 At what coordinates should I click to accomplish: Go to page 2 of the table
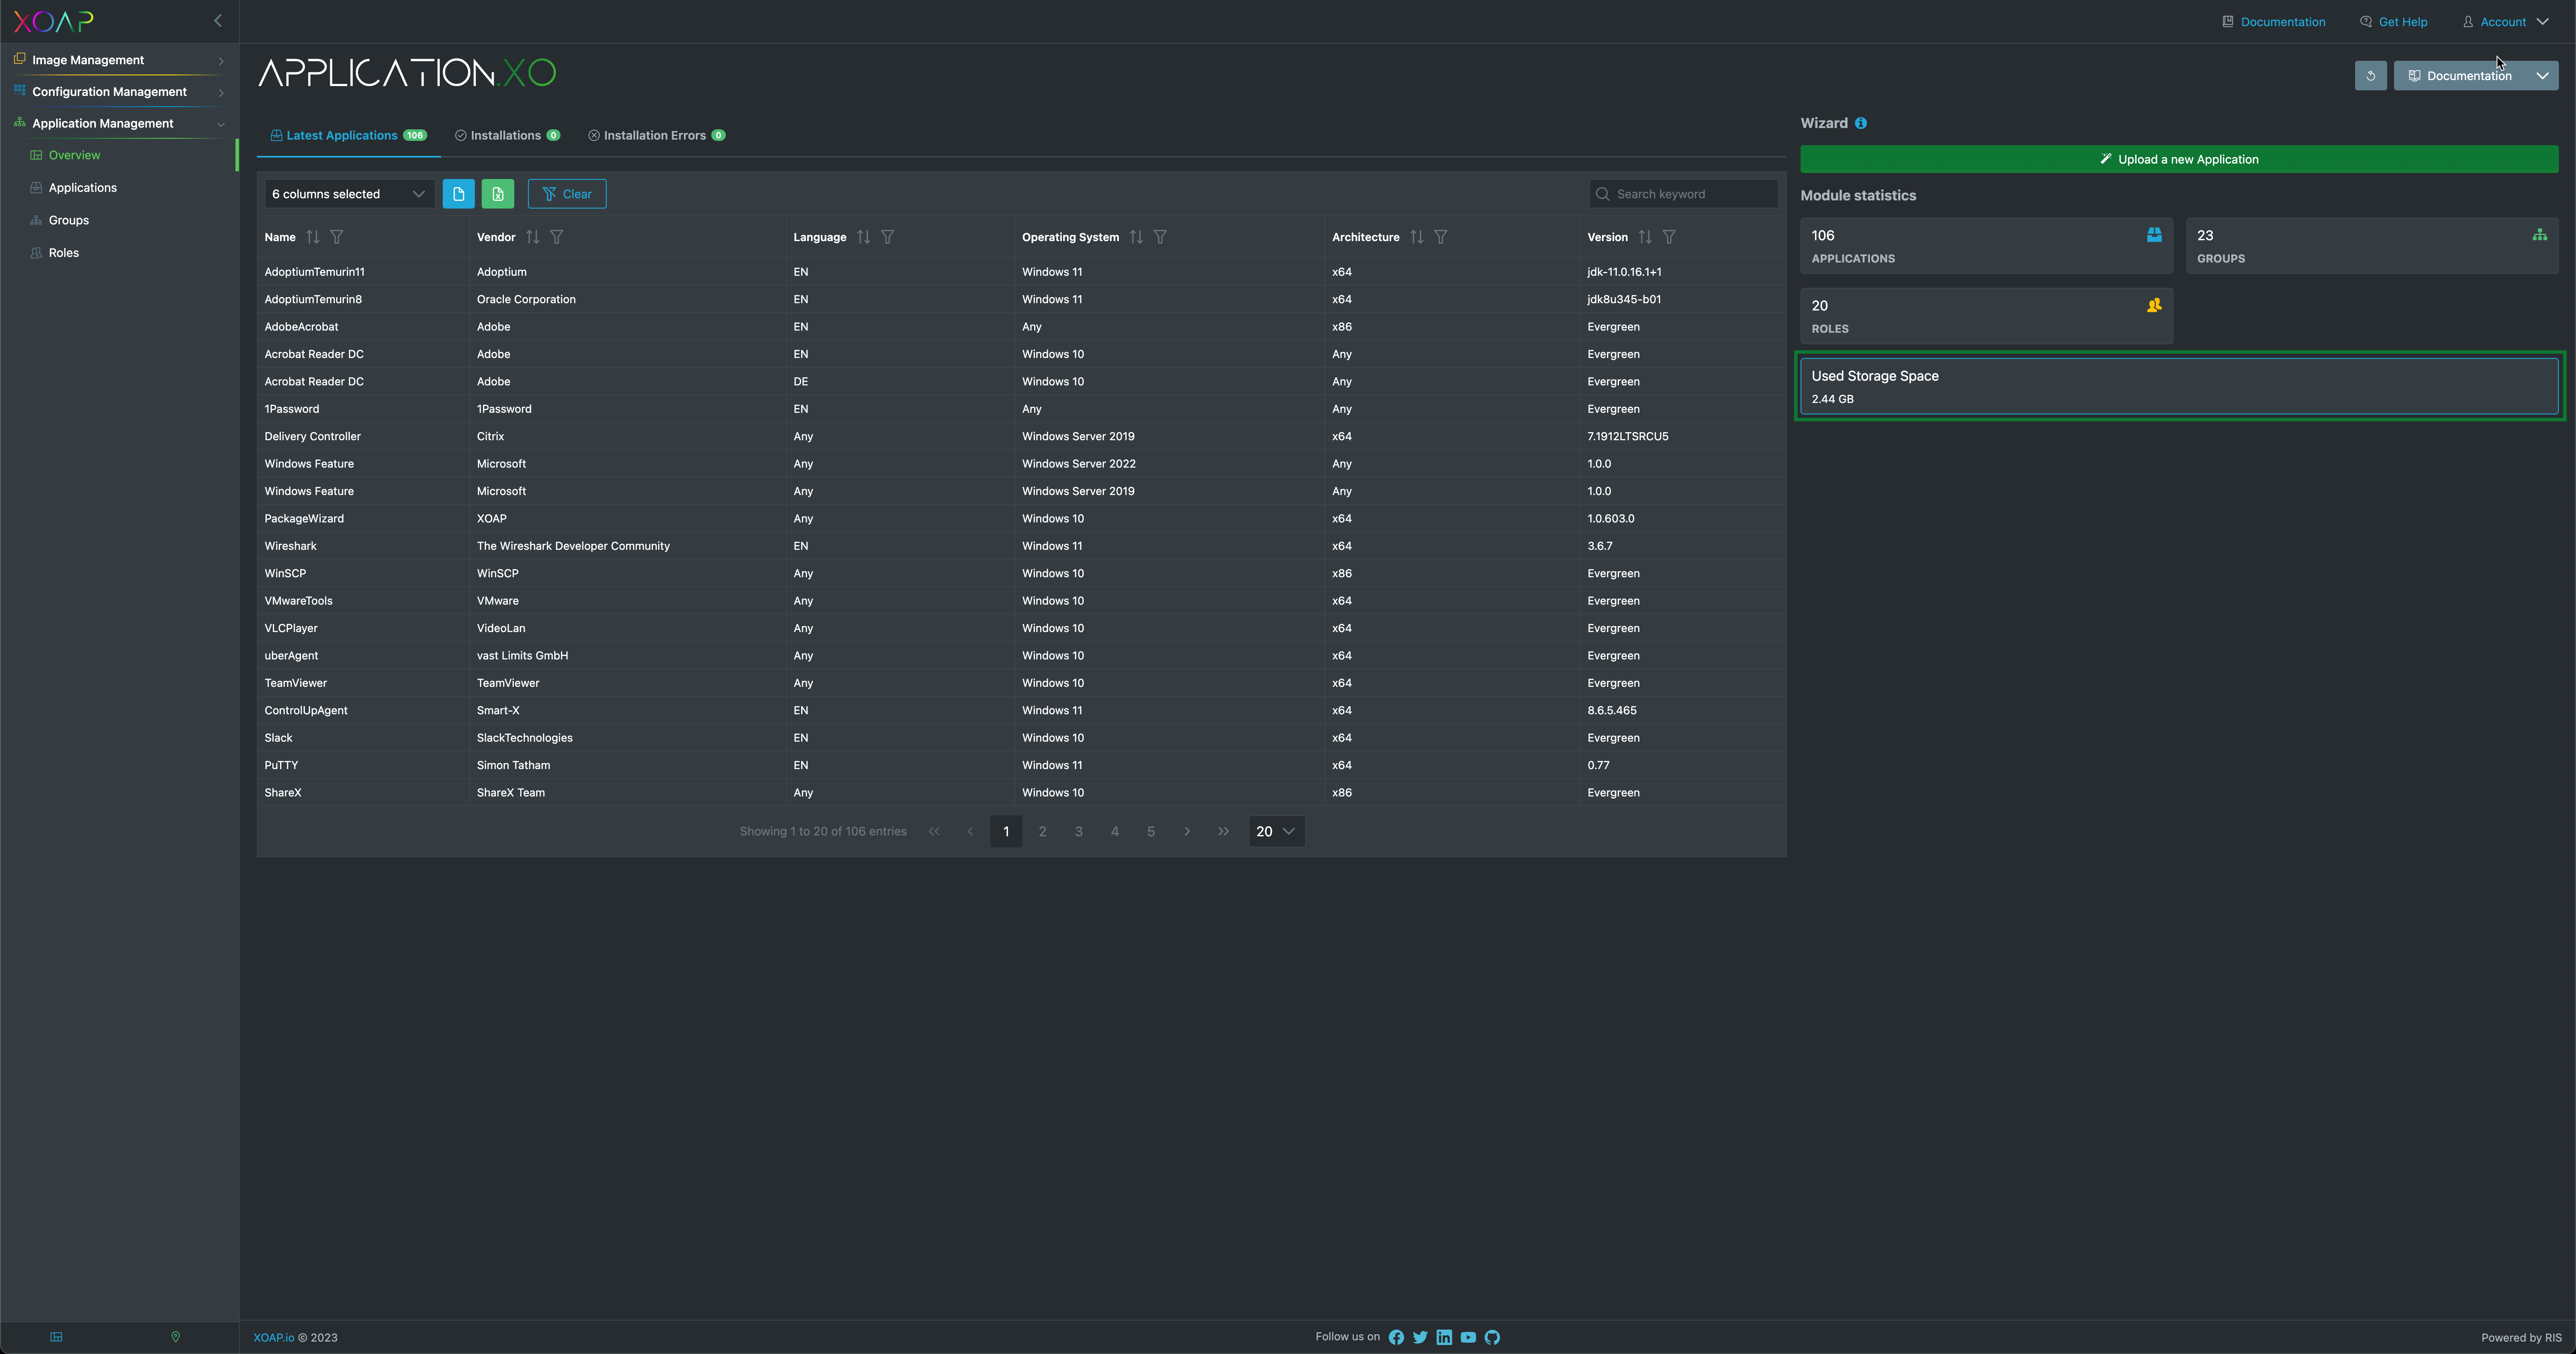click(1042, 831)
